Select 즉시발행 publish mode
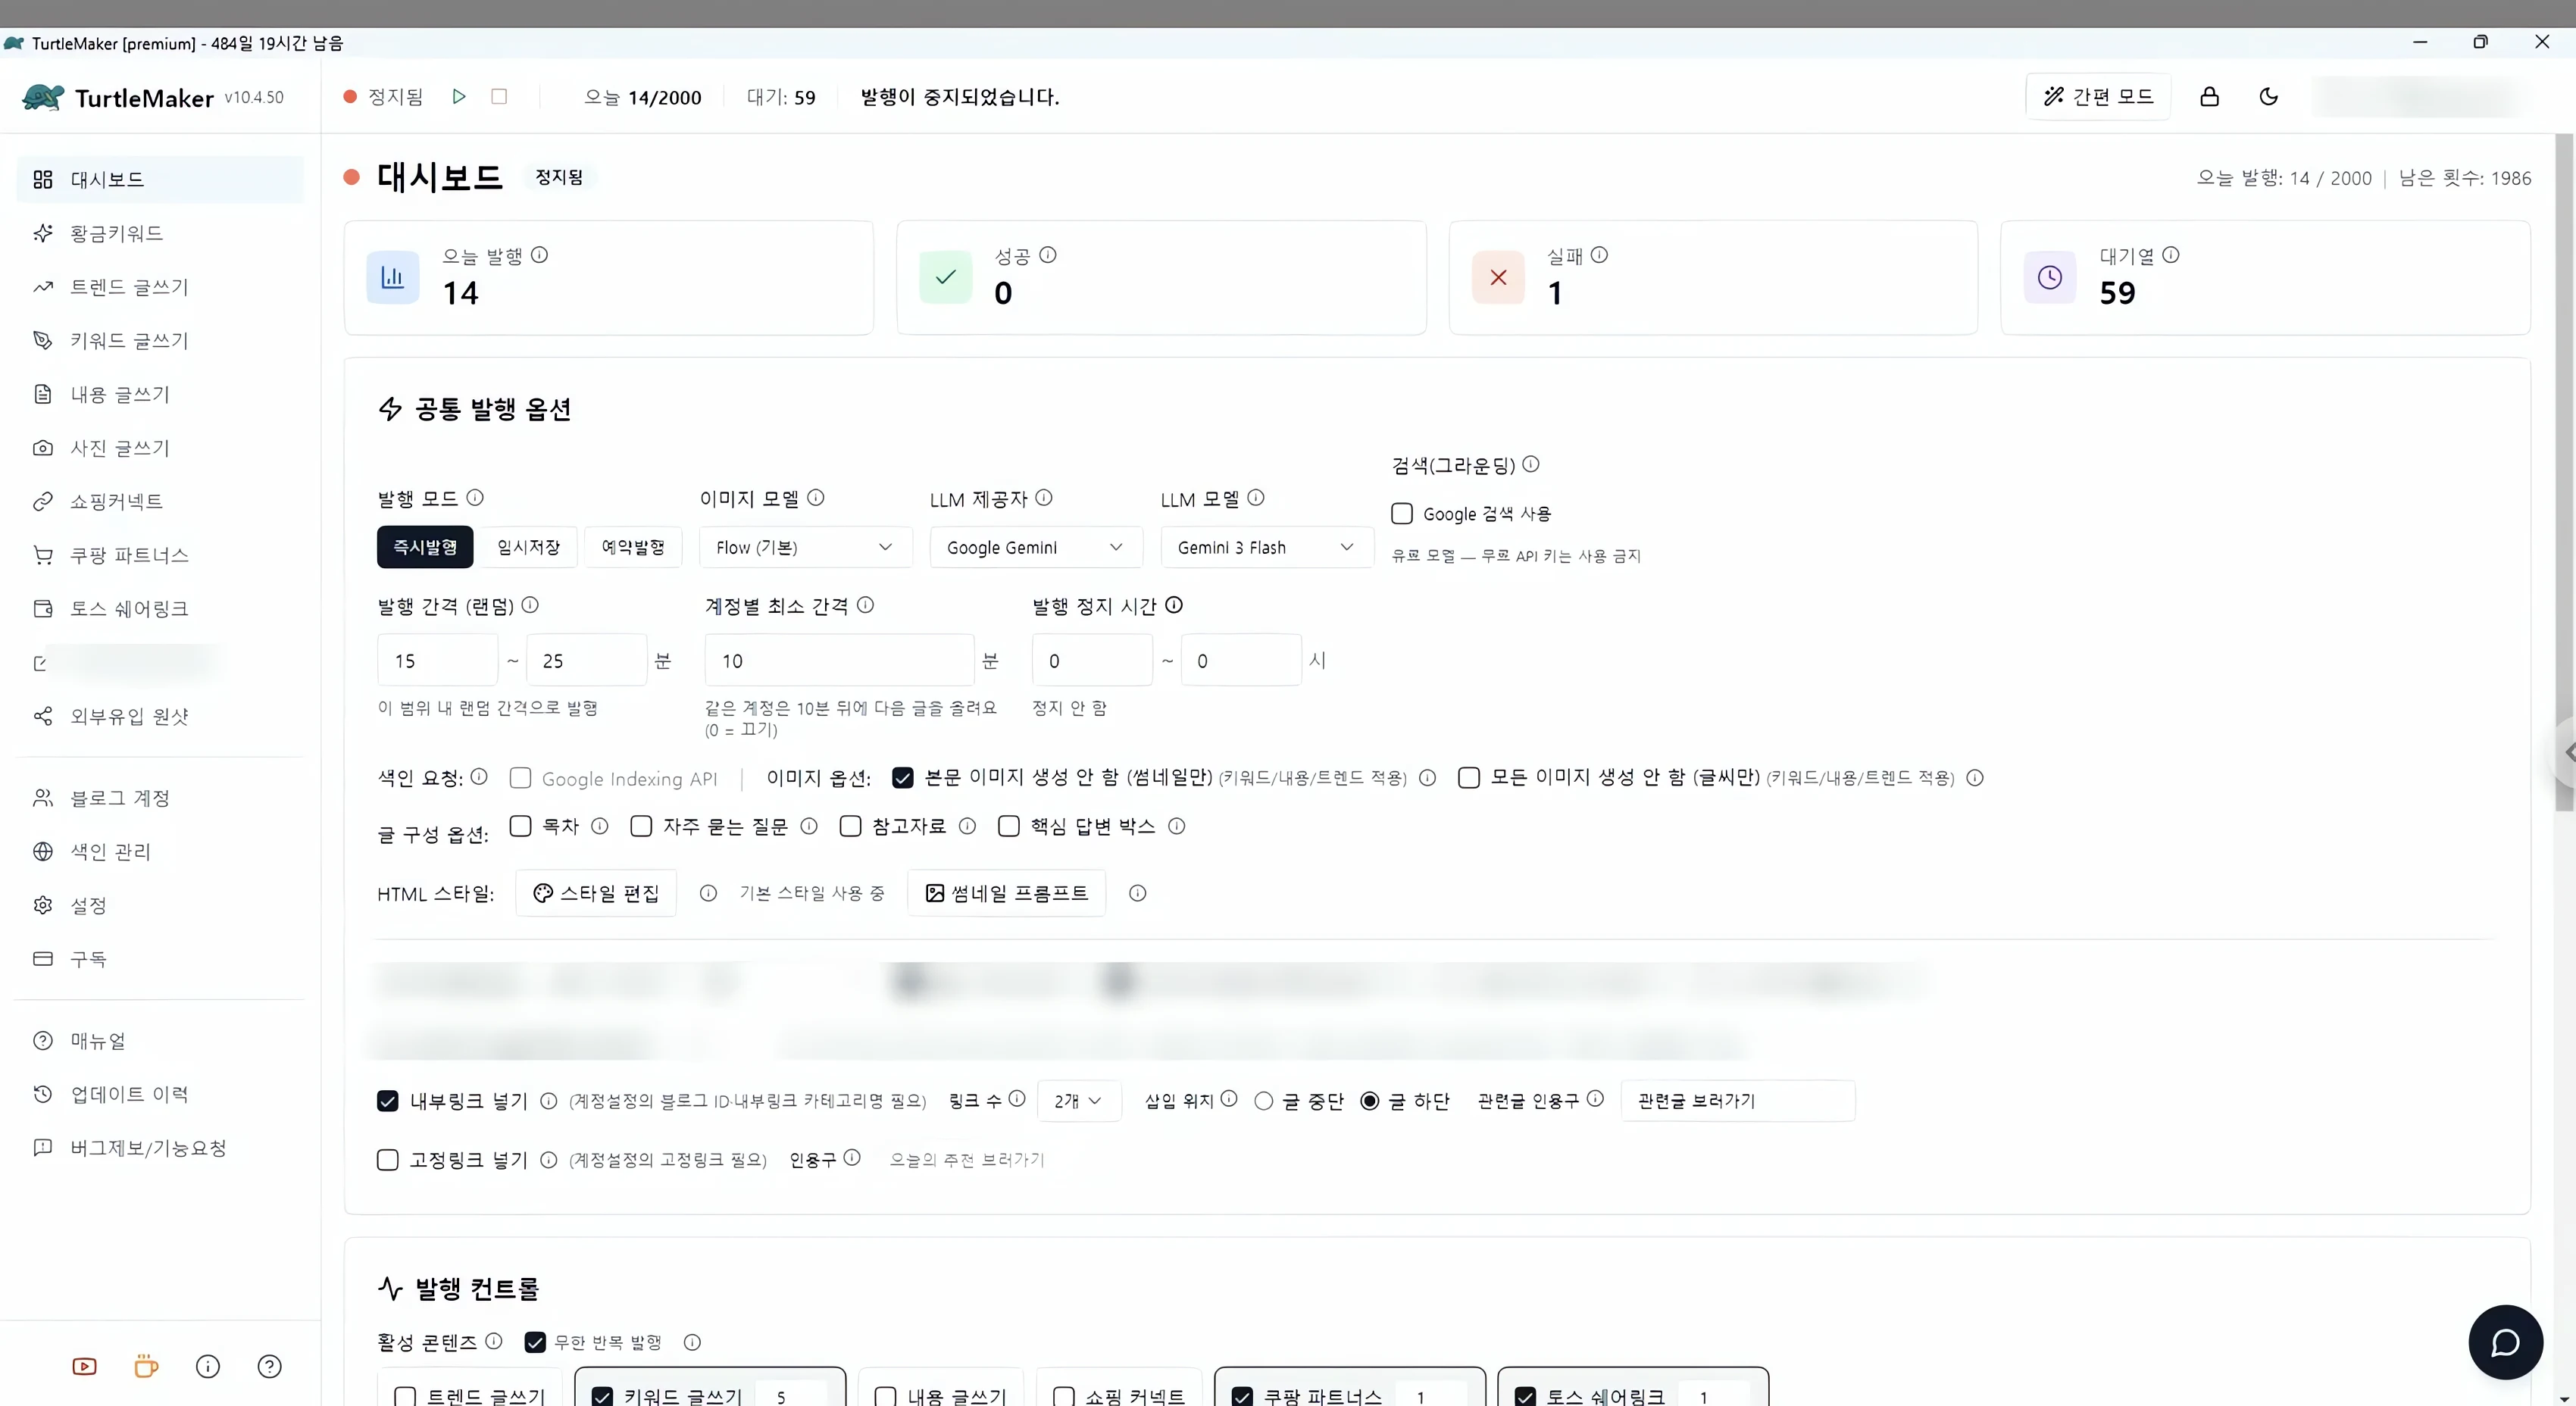The height and width of the screenshot is (1406, 2576). point(425,547)
